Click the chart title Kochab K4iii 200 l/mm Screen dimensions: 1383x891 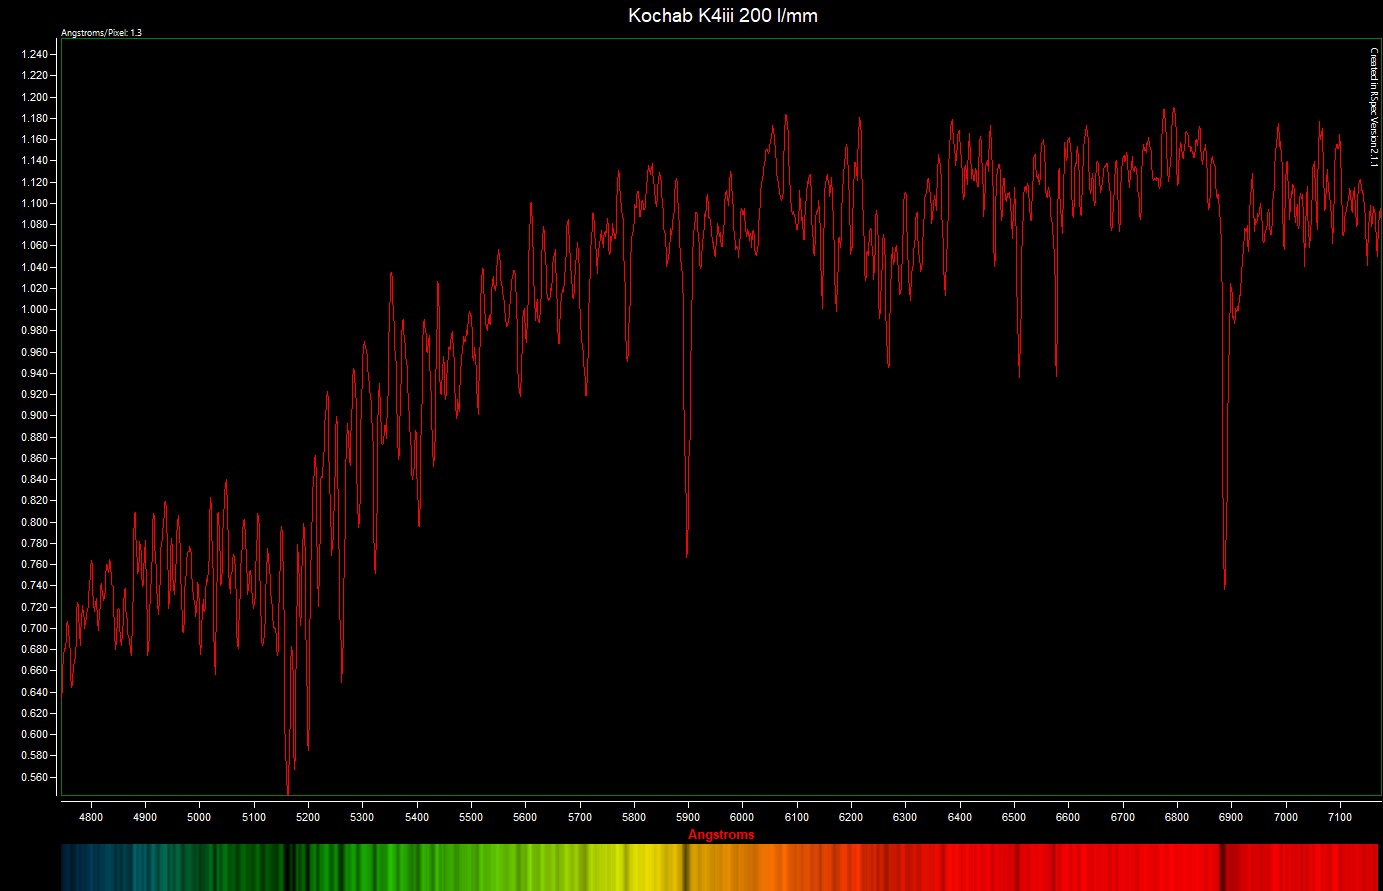click(722, 16)
